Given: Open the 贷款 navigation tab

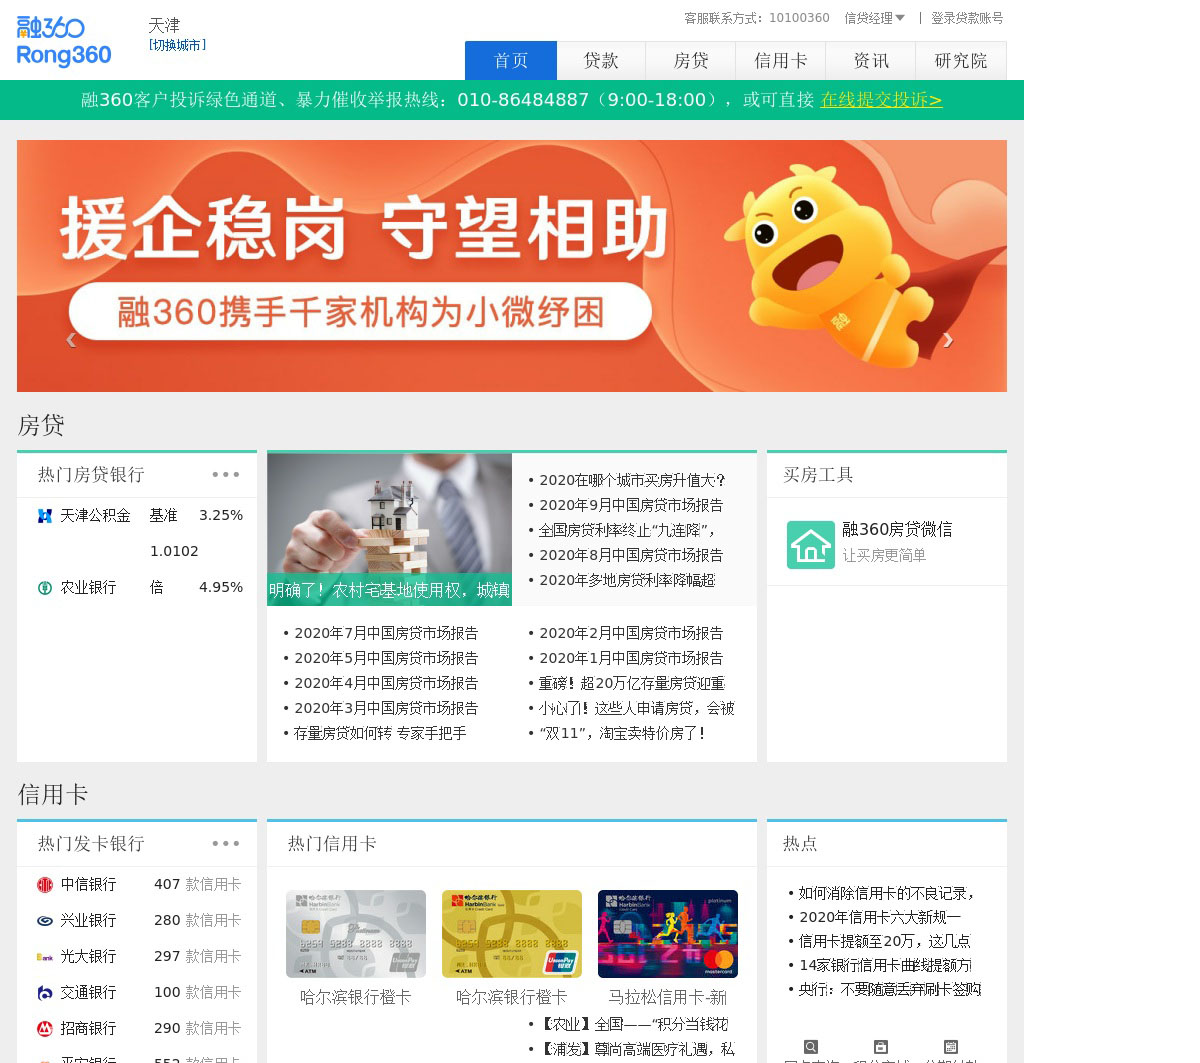Looking at the screenshot, I should [601, 61].
